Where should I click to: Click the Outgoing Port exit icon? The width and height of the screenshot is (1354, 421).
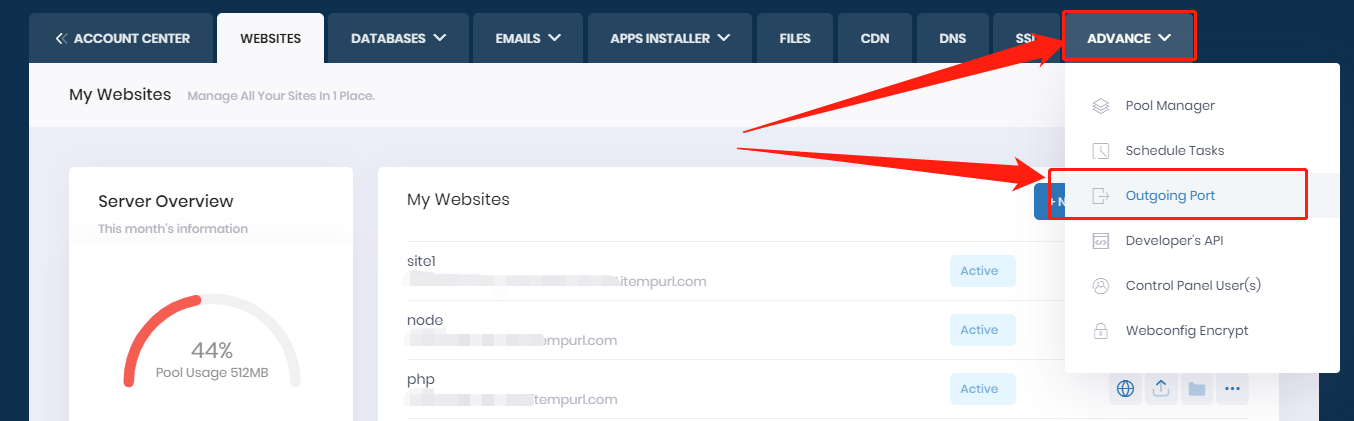click(1100, 196)
